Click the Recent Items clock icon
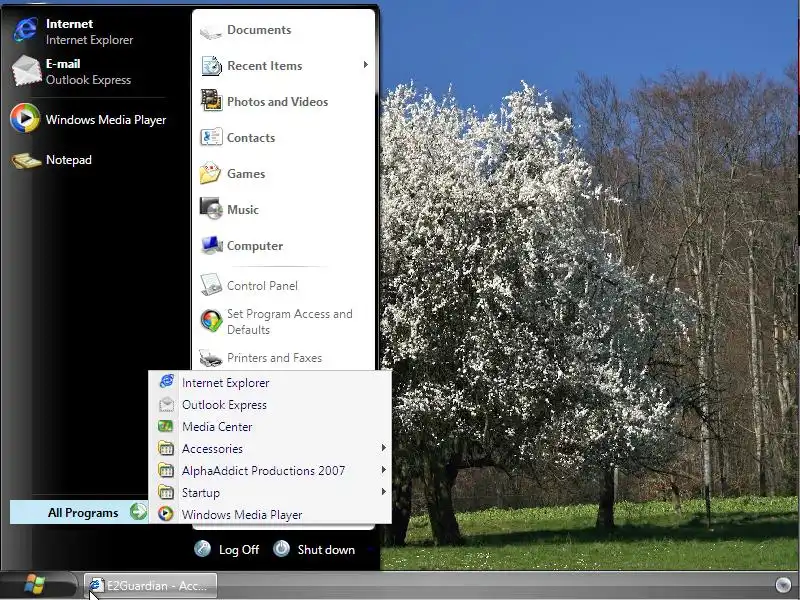Image resolution: width=800 pixels, height=600 pixels. tap(211, 66)
